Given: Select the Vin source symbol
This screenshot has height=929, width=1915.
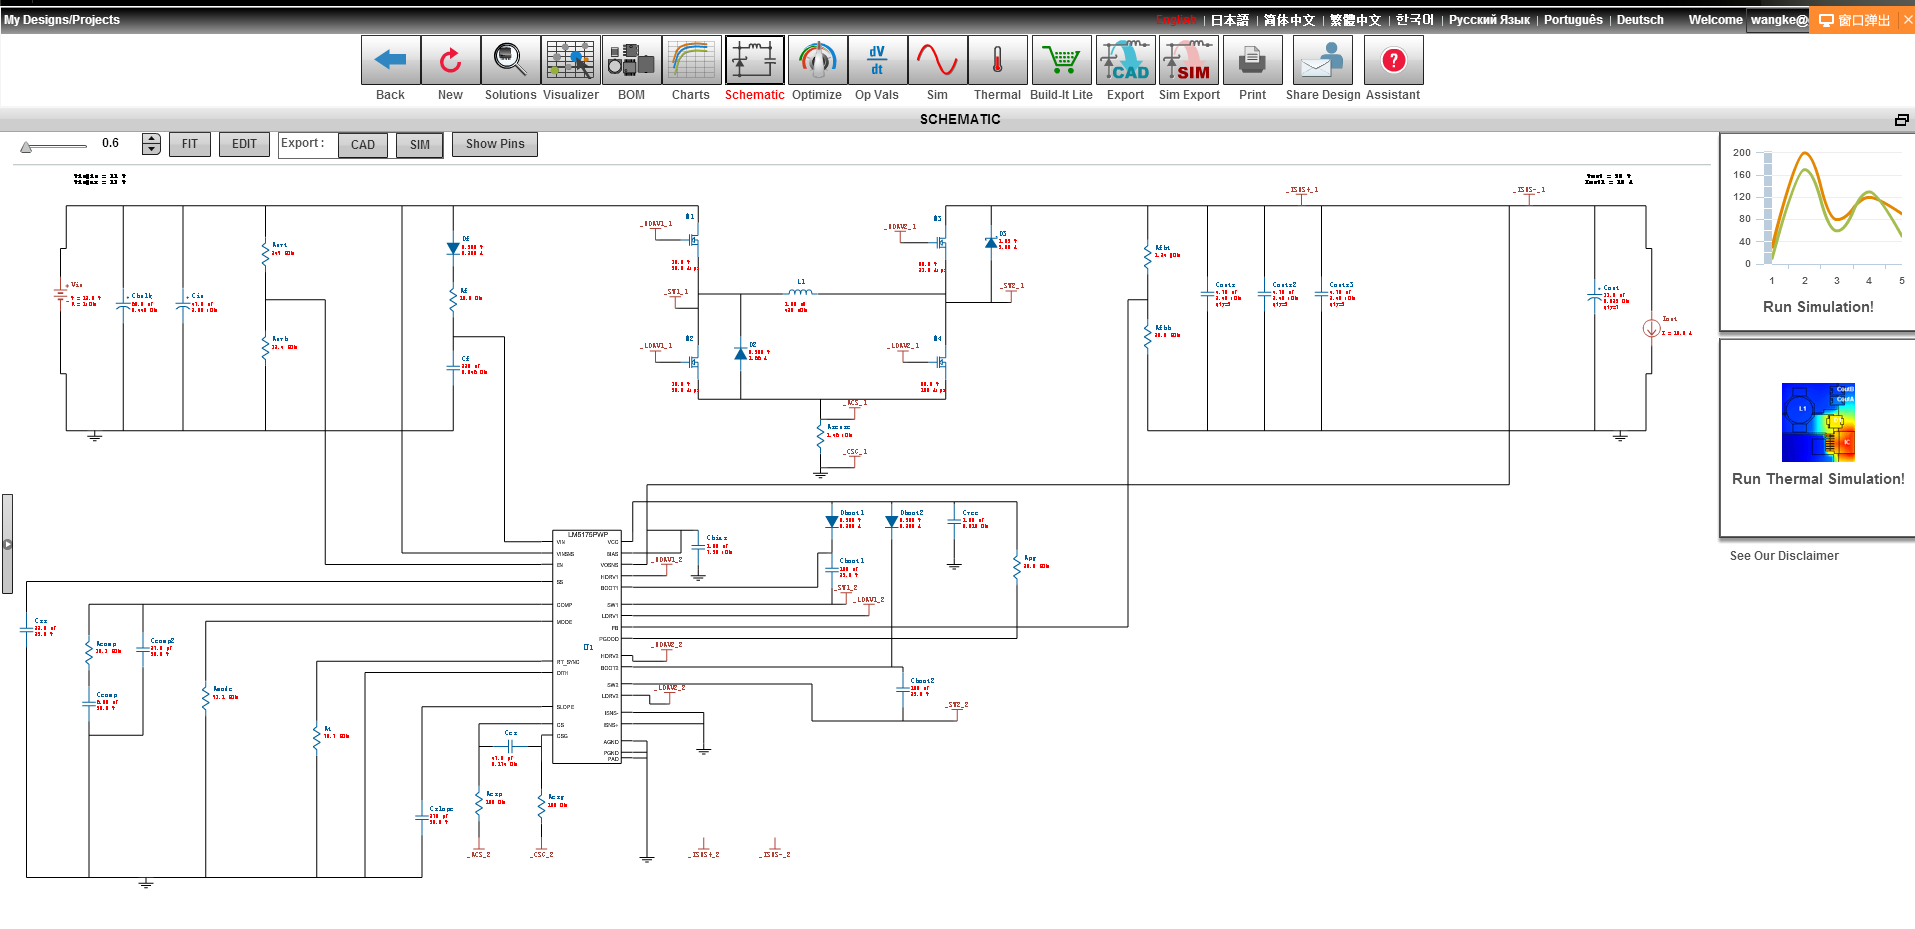Looking at the screenshot, I should pyautogui.click(x=60, y=295).
